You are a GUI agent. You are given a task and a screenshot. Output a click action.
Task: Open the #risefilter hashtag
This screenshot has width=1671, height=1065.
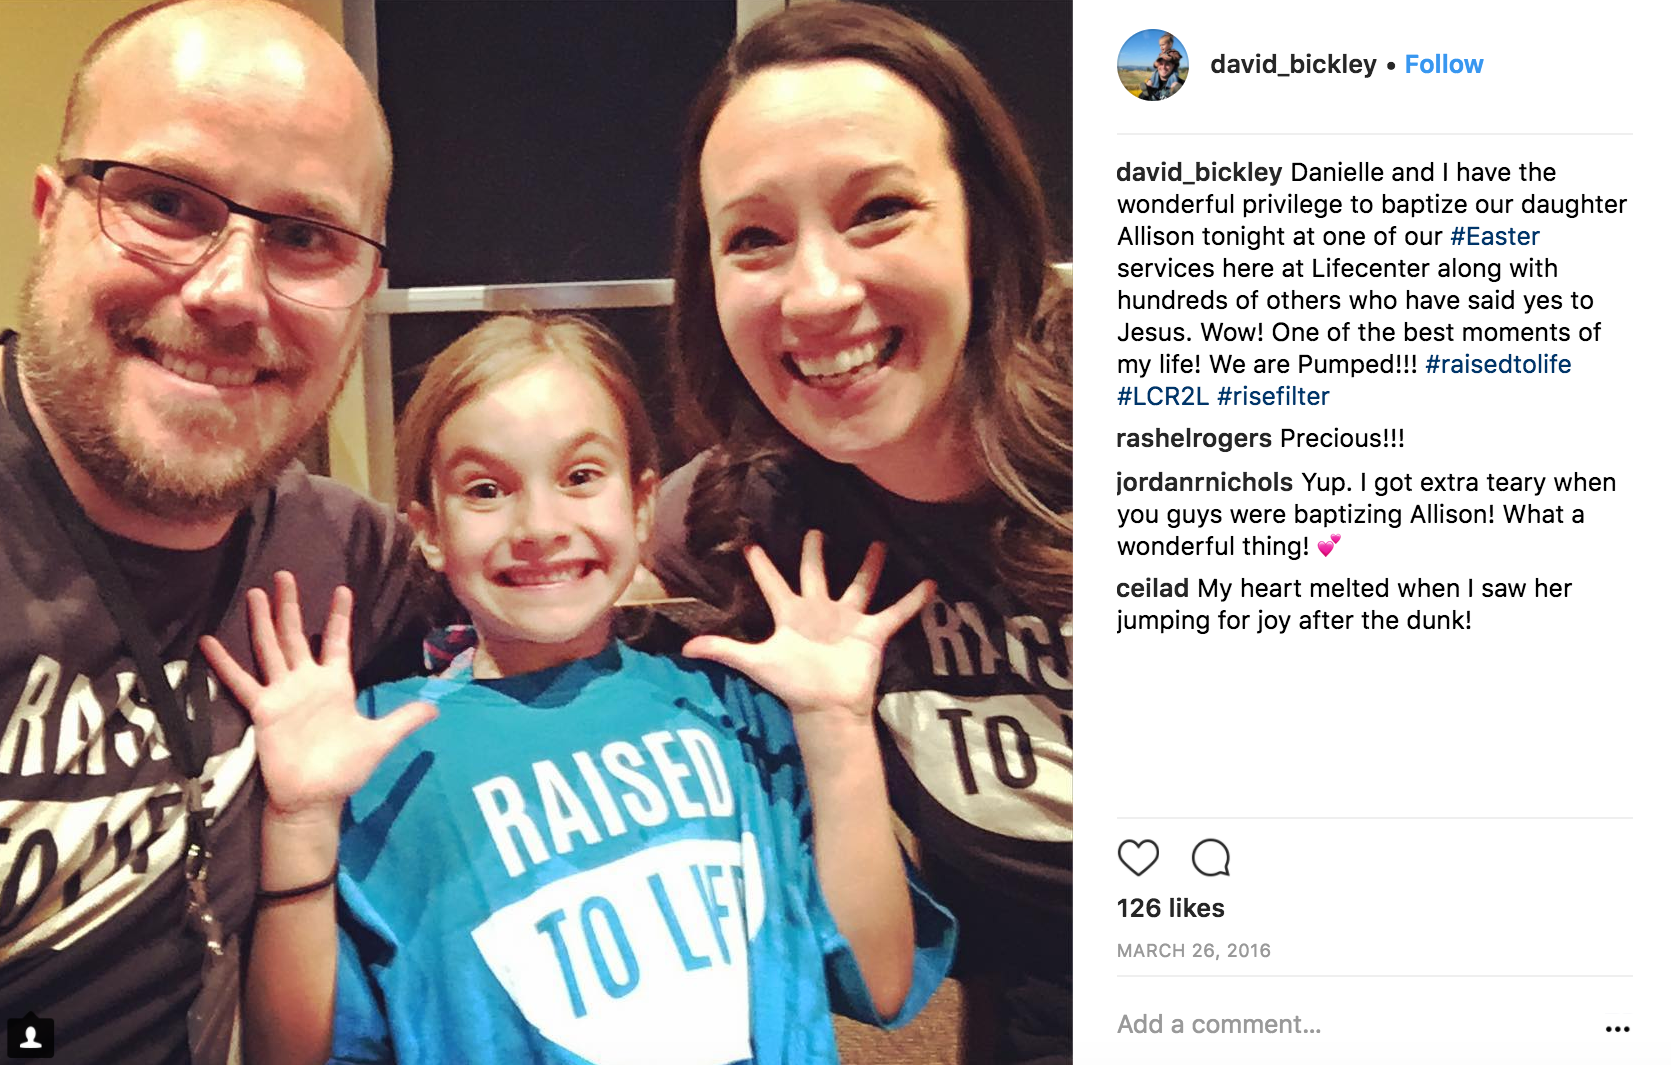point(1273,396)
